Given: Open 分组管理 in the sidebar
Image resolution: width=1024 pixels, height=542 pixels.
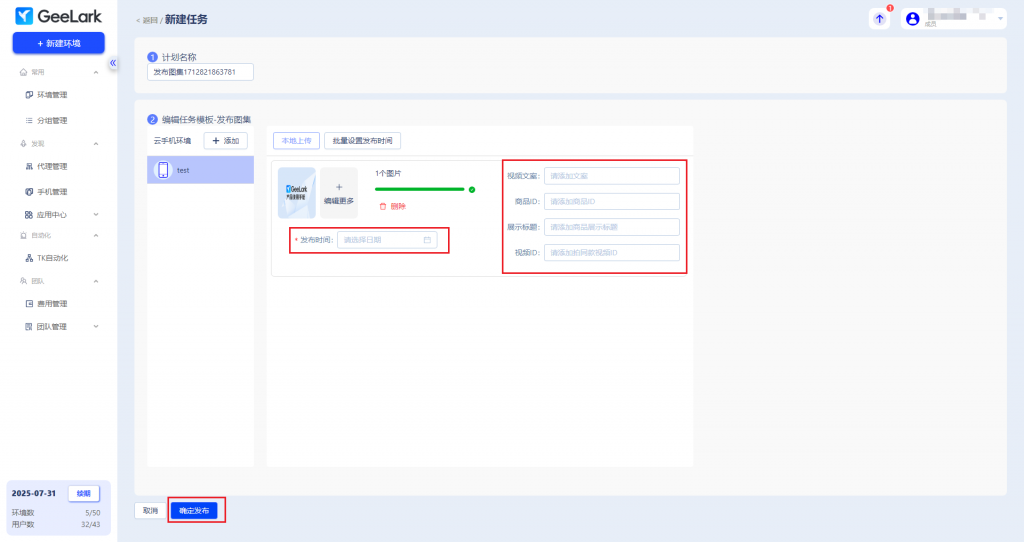Looking at the screenshot, I should [x=52, y=121].
